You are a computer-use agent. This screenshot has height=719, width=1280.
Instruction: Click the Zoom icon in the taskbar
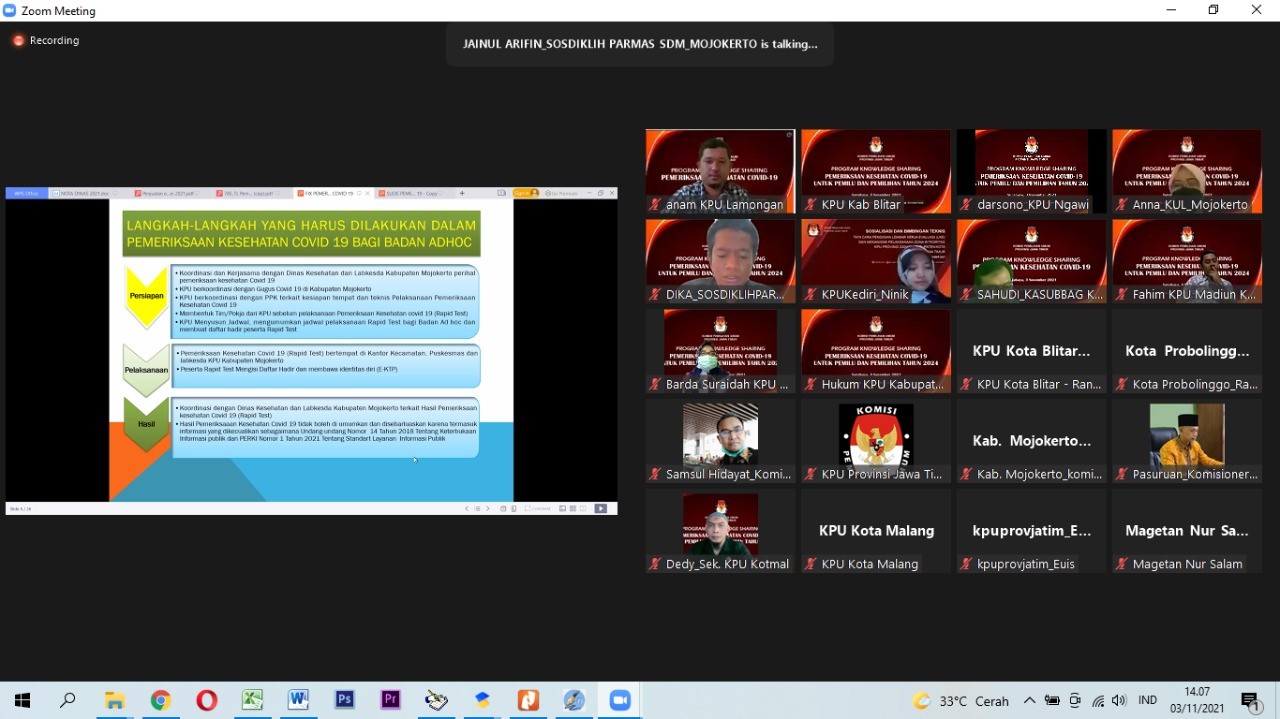[620, 701]
